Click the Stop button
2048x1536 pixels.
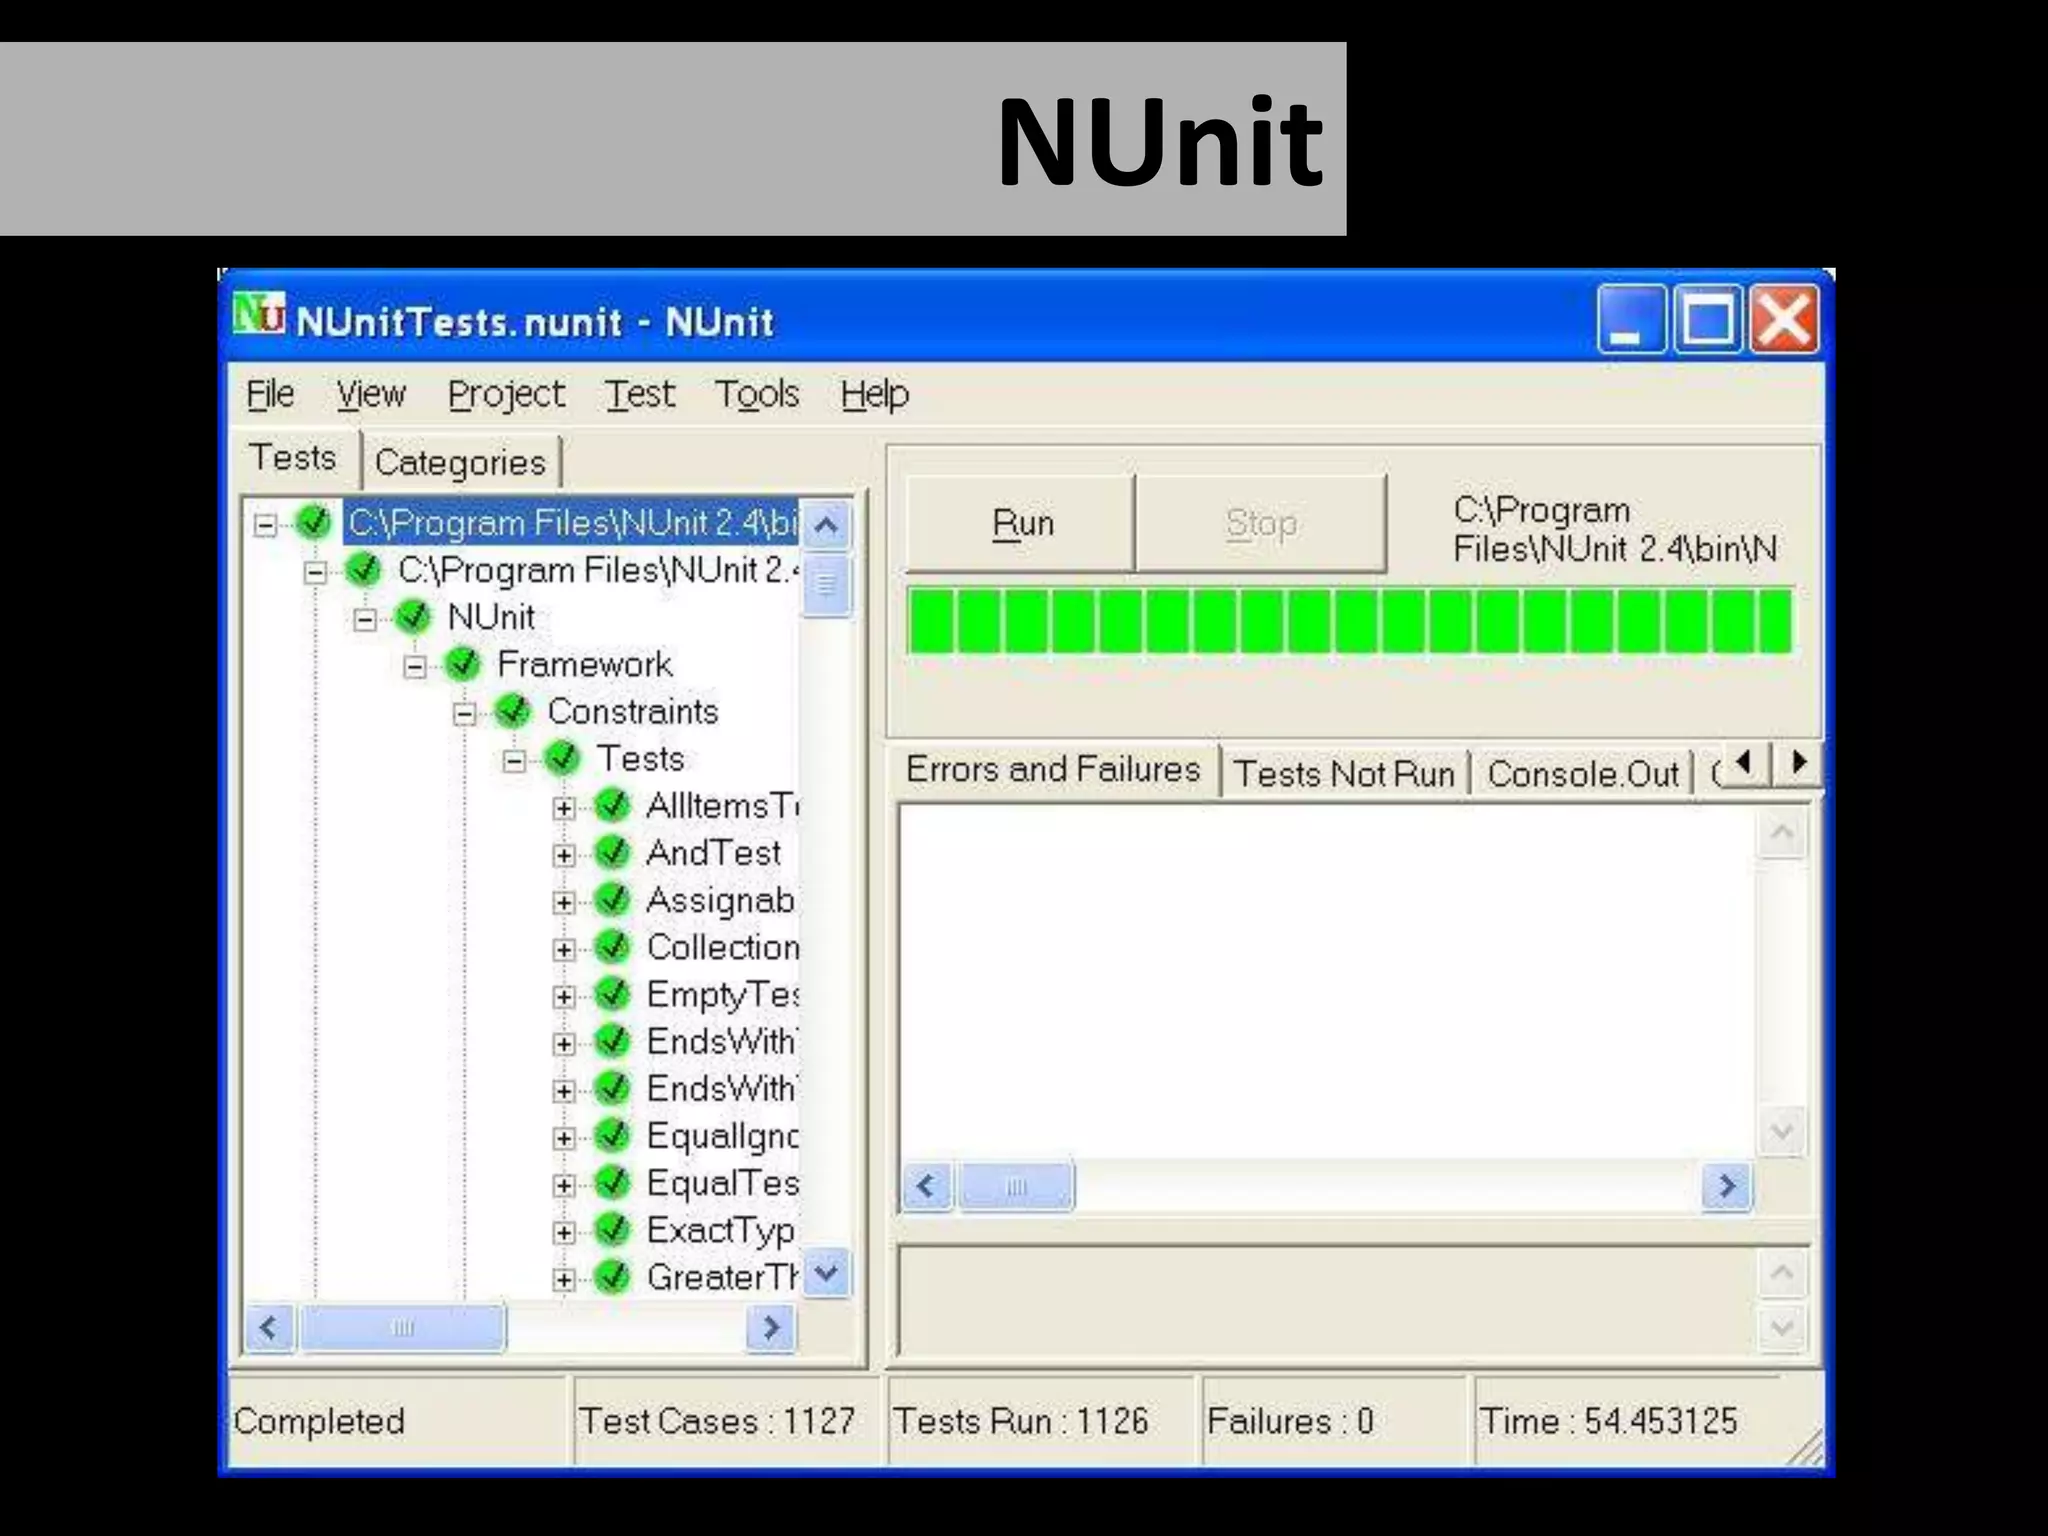[x=1261, y=523]
